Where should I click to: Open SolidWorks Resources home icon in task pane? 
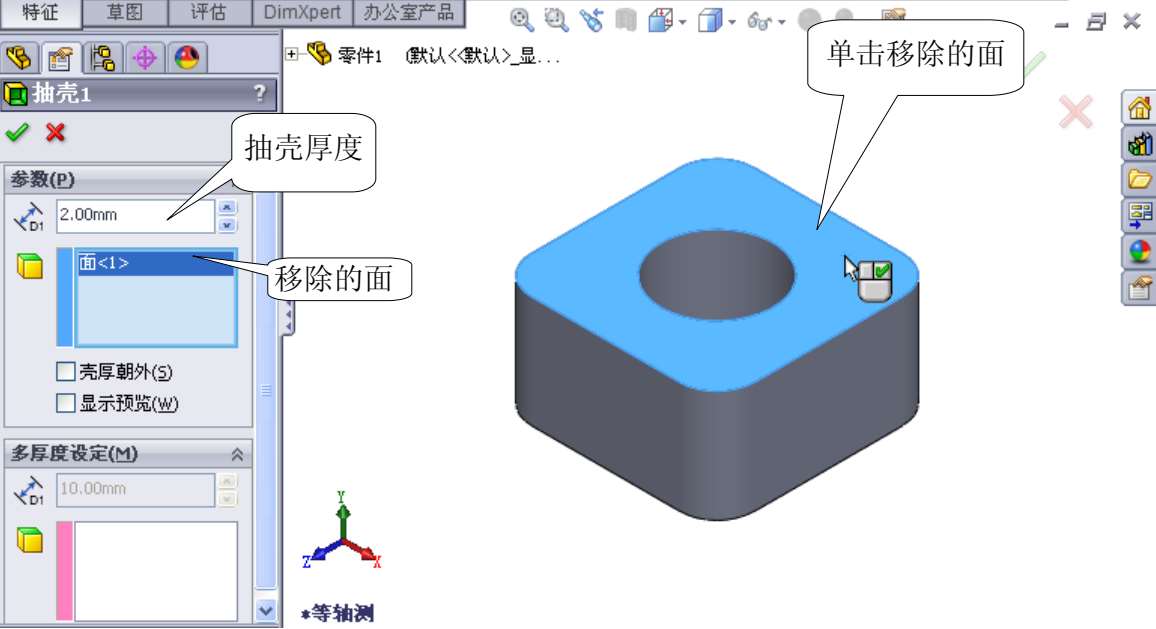click(x=1139, y=109)
